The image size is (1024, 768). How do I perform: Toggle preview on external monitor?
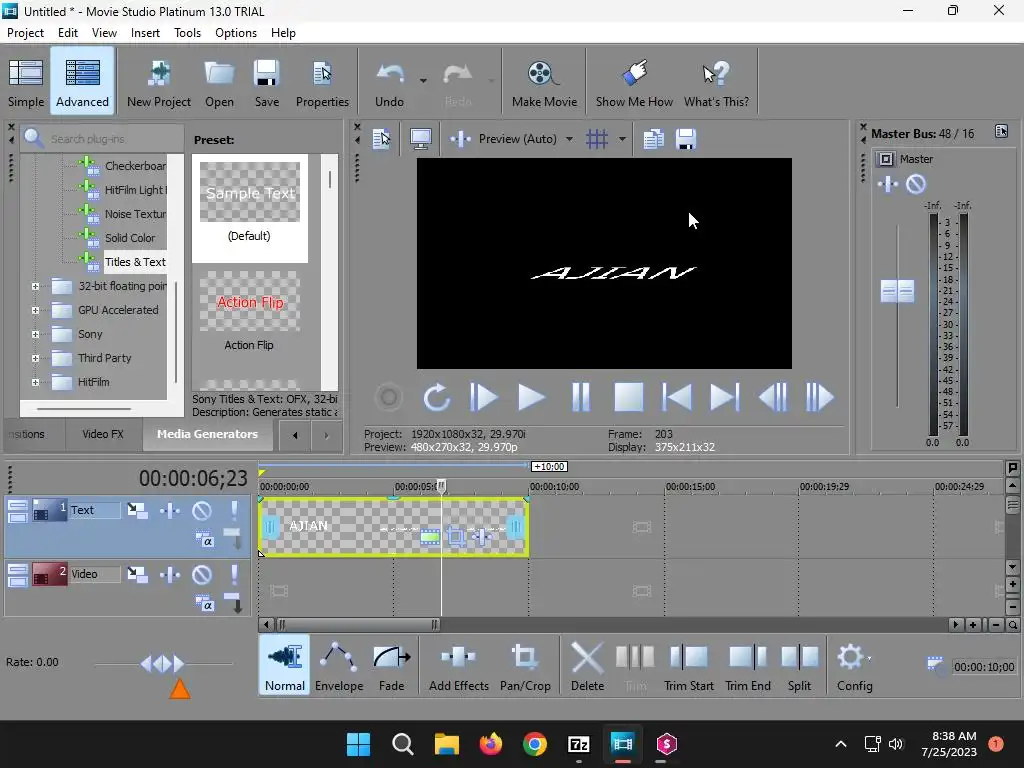(420, 139)
